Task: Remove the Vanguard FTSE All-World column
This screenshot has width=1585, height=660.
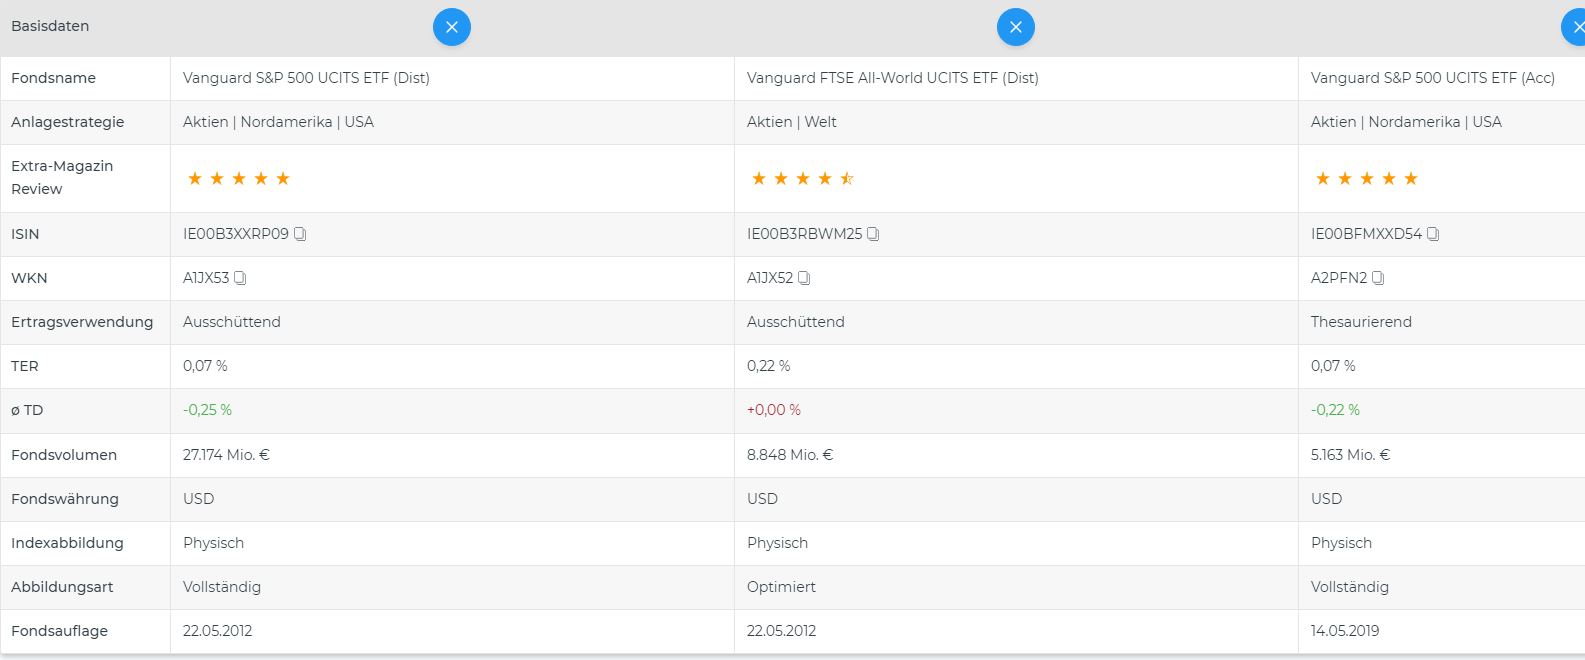Action: tap(1016, 27)
